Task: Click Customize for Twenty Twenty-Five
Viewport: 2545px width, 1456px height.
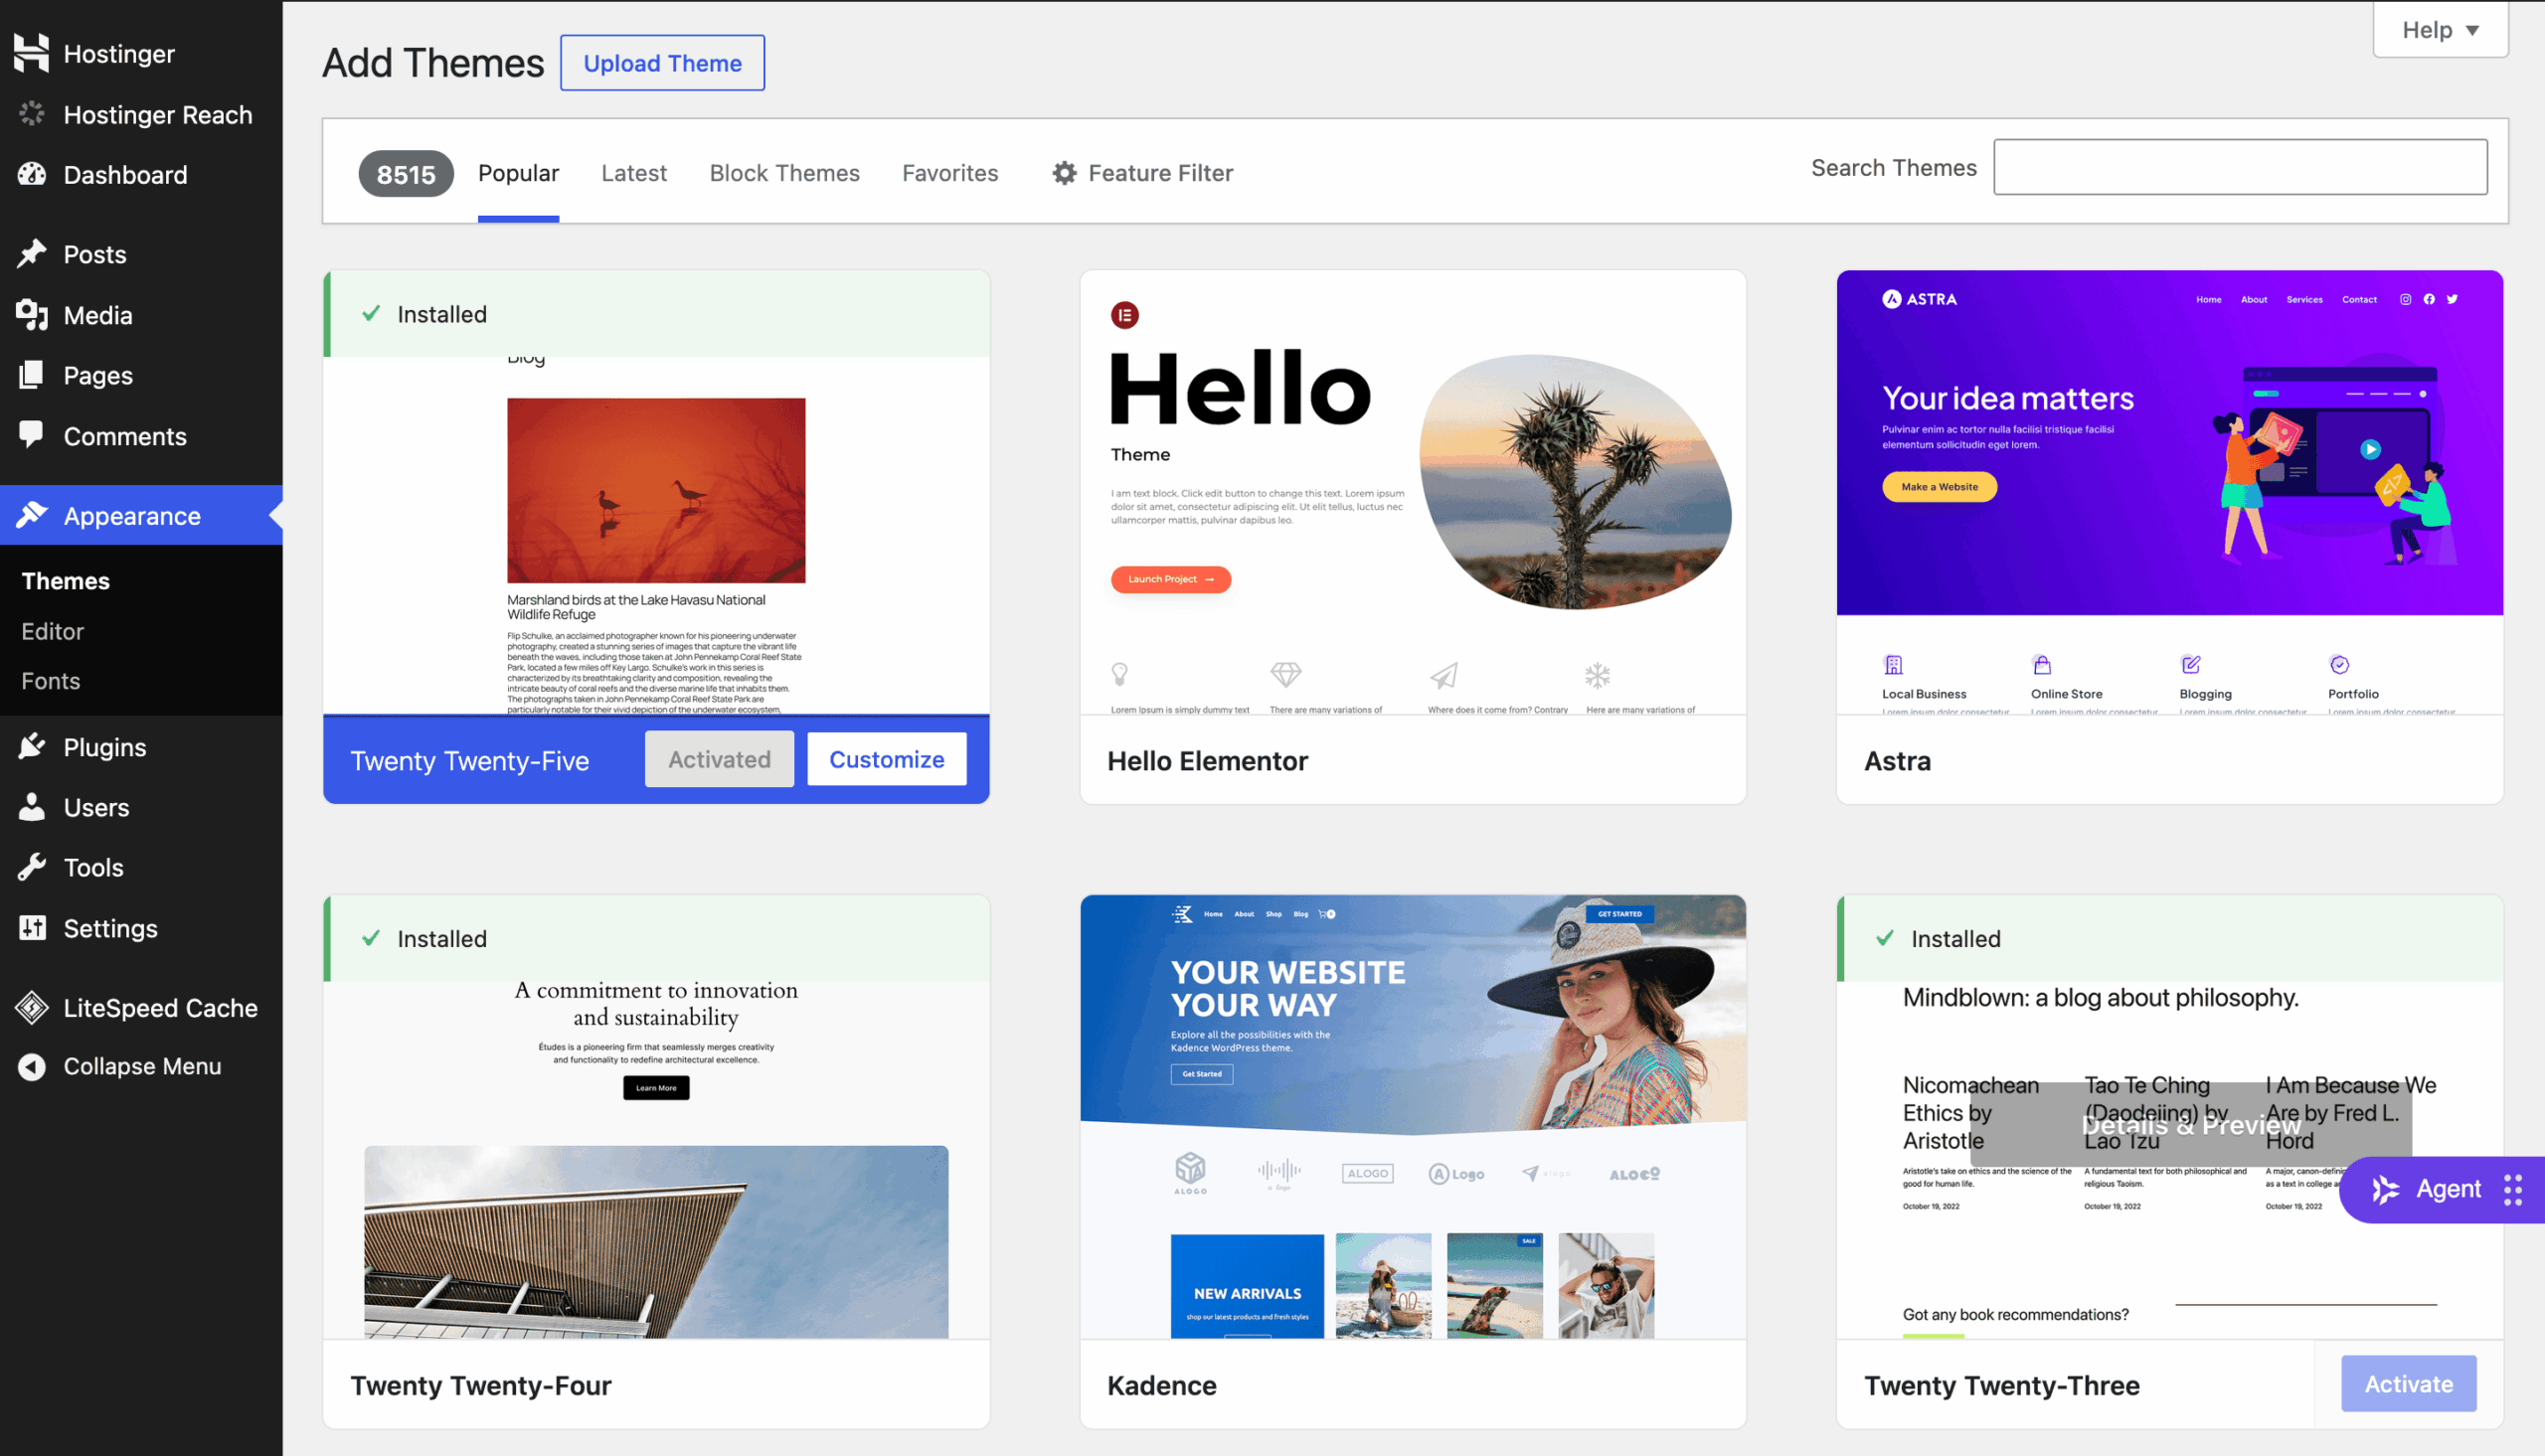Action: coord(886,759)
